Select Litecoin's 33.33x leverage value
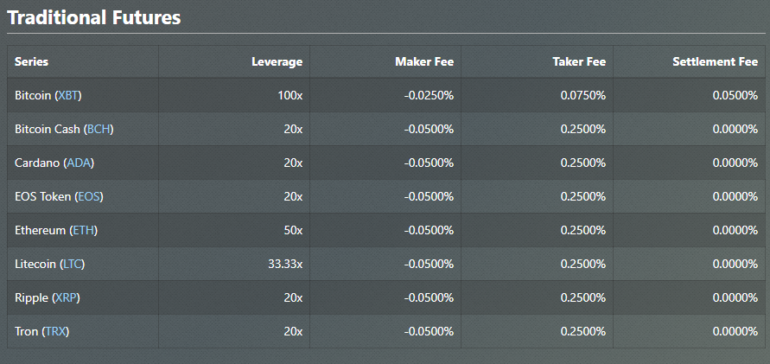 (x=285, y=264)
